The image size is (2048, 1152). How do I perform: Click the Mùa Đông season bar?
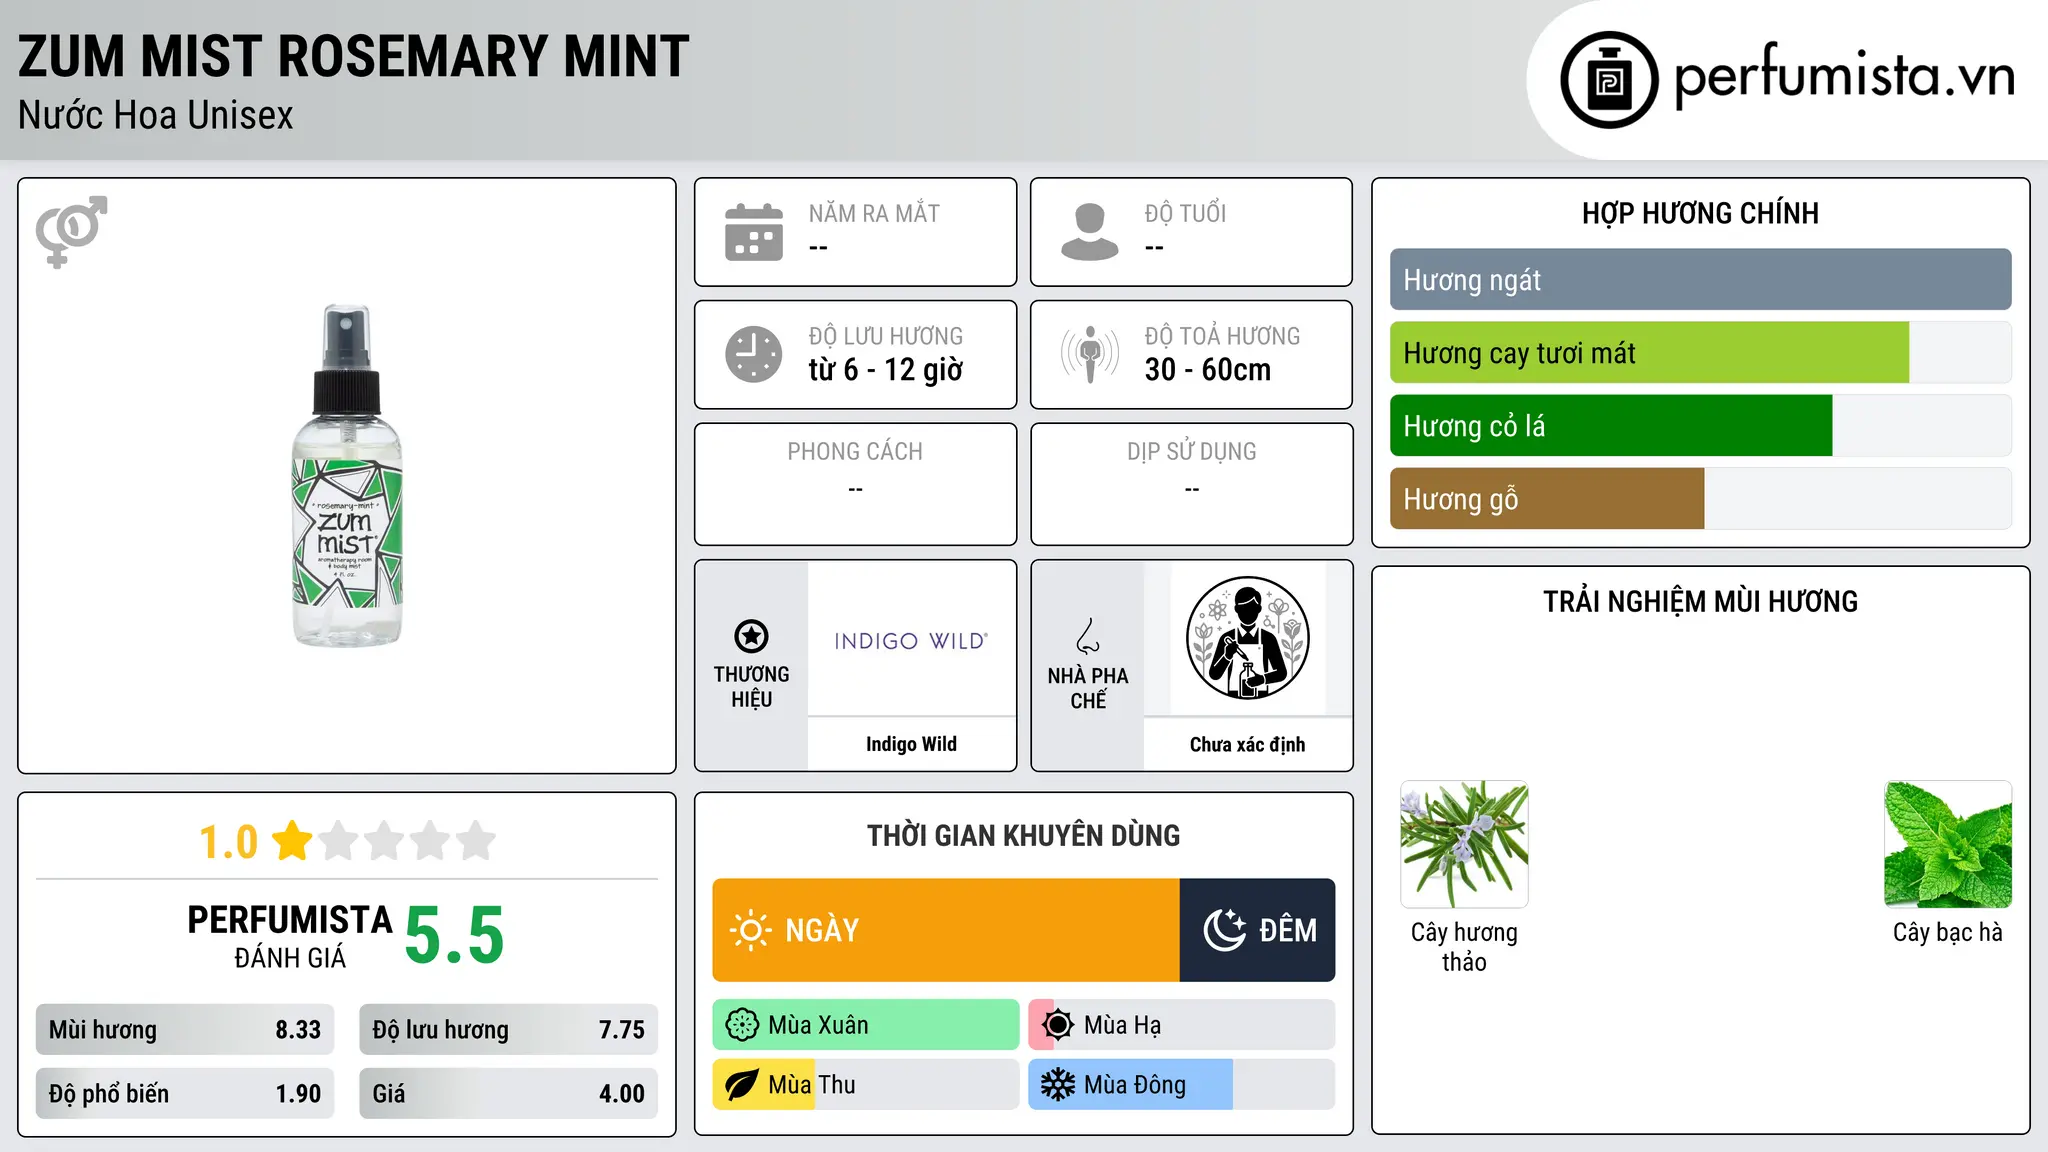(x=1182, y=1085)
